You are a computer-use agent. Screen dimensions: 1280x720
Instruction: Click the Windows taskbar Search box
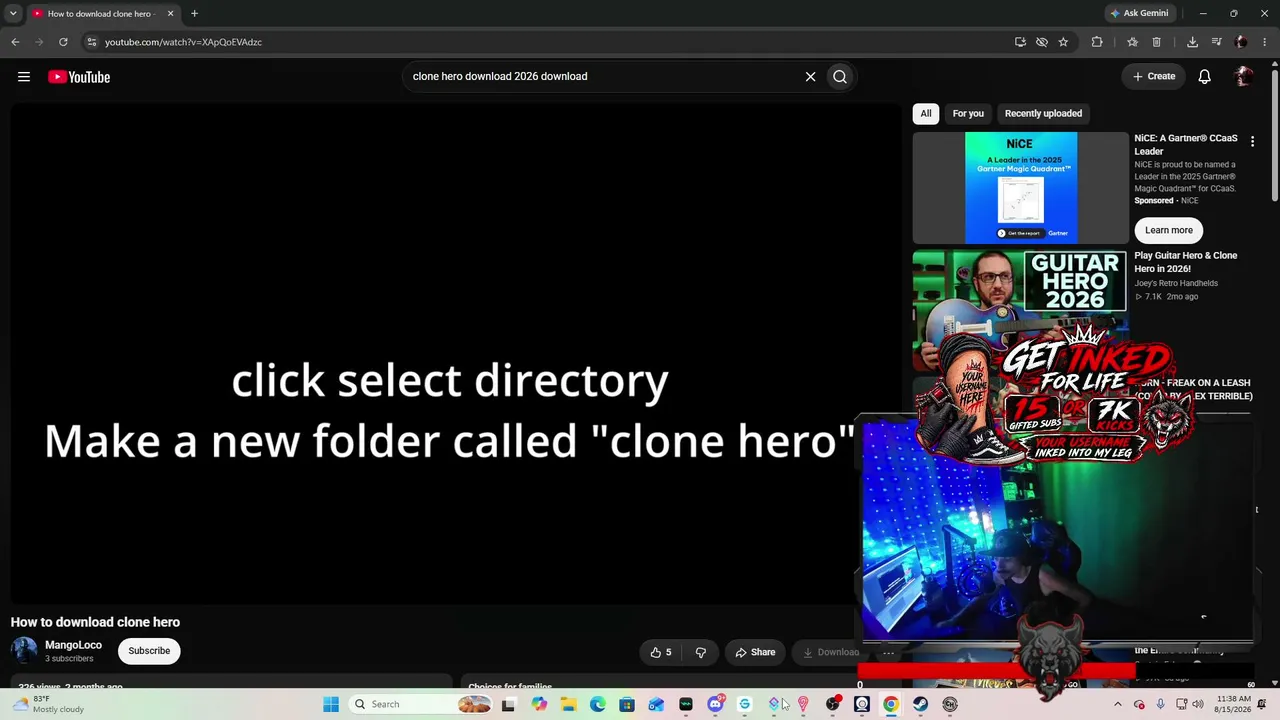tap(422, 704)
